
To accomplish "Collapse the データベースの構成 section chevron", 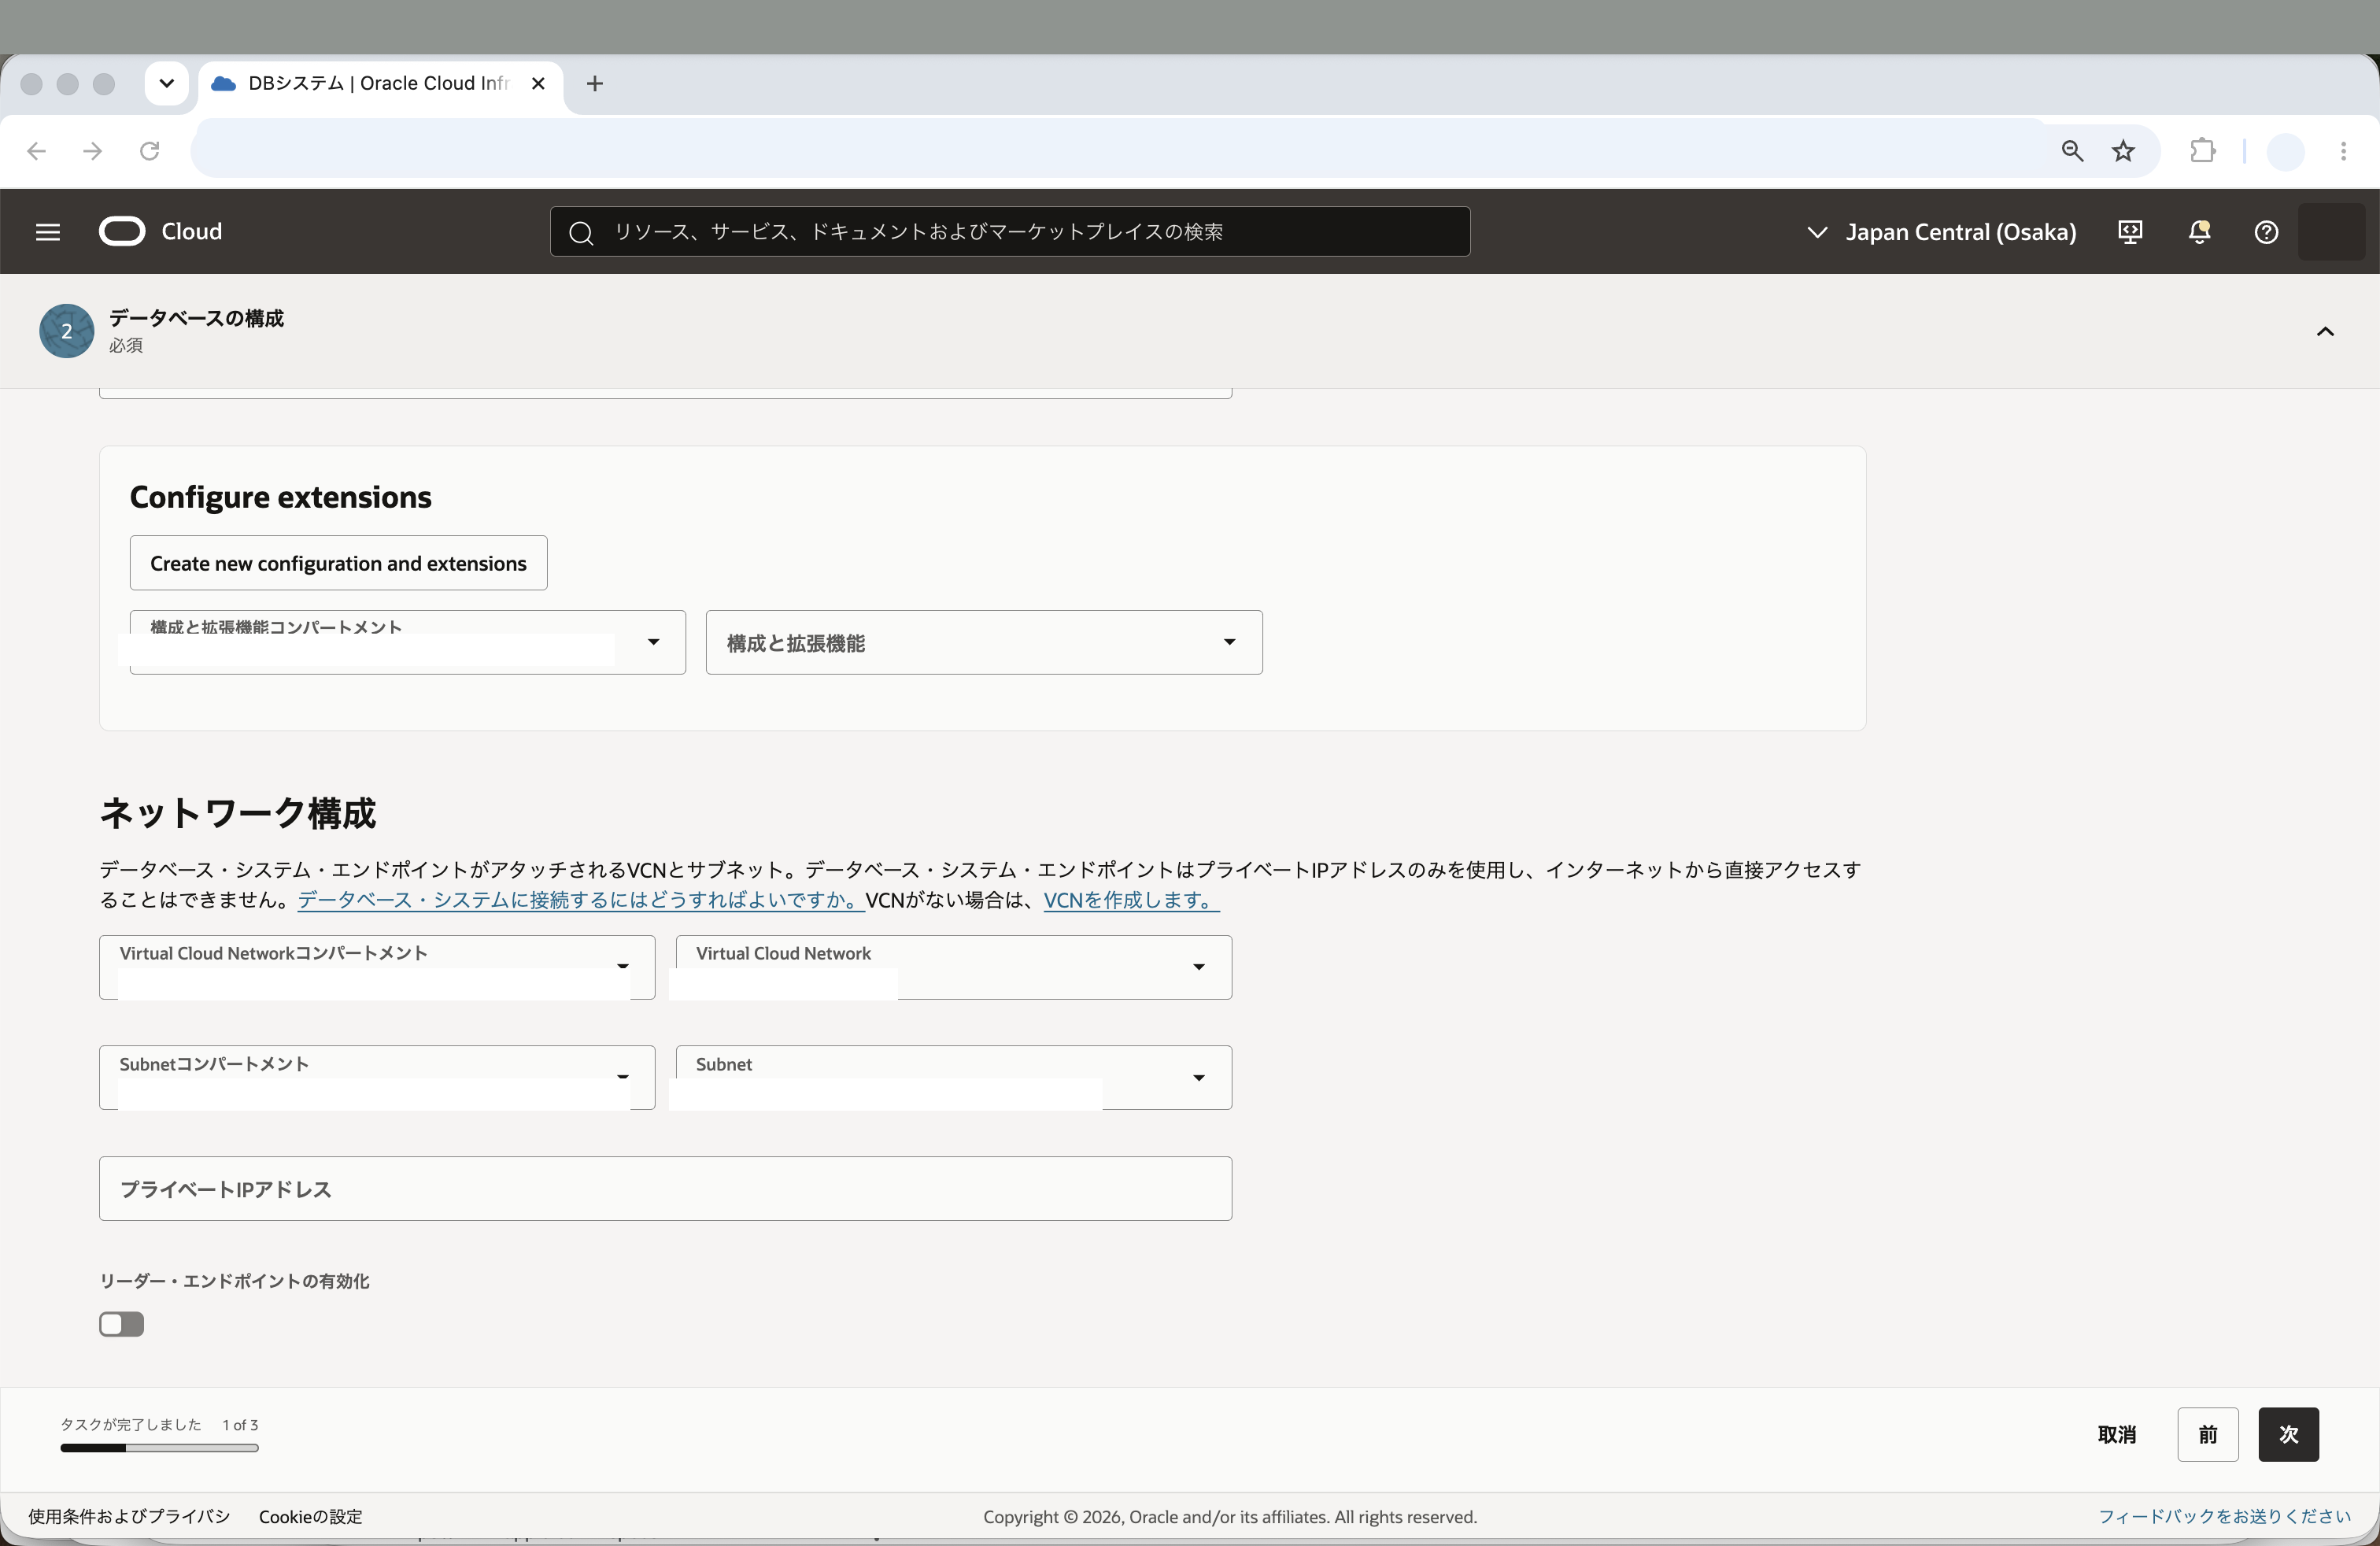I will (x=2325, y=331).
